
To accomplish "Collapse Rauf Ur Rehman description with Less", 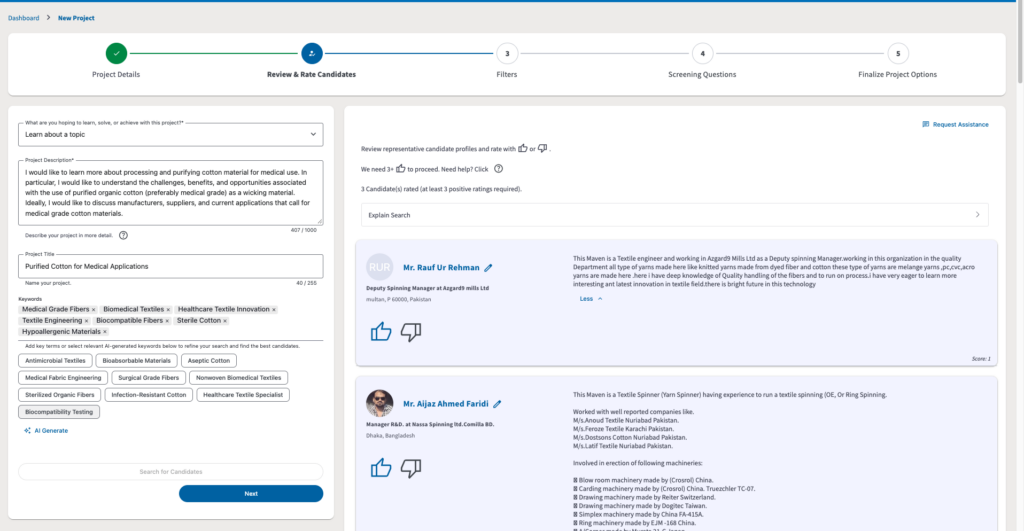I will tap(590, 298).
